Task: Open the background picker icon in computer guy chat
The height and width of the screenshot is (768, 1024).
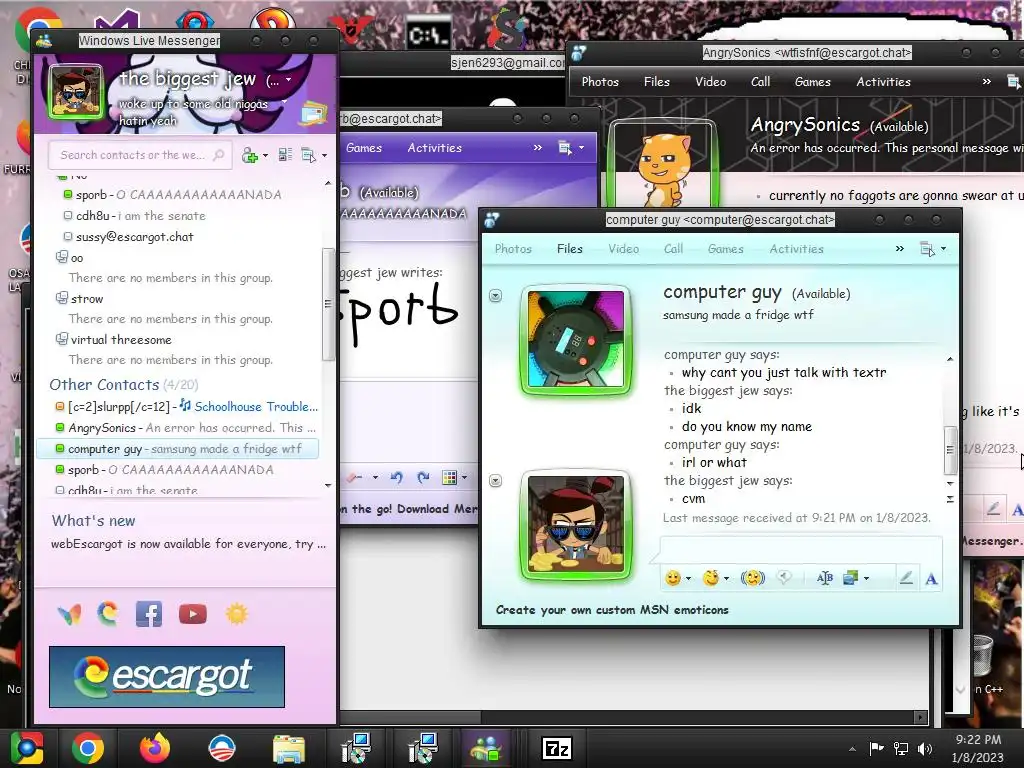Action: pyautogui.click(x=851, y=577)
